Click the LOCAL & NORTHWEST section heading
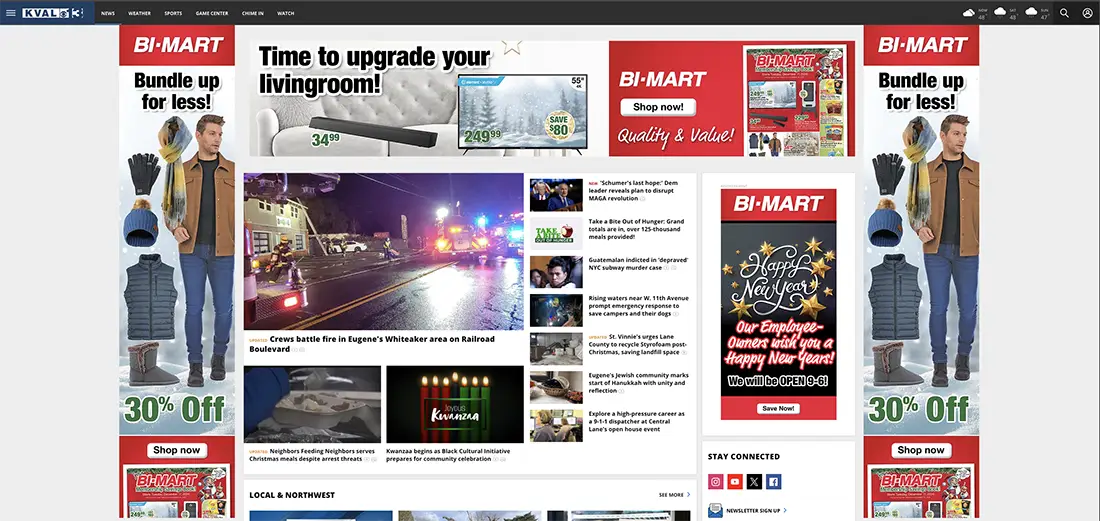 click(292, 495)
